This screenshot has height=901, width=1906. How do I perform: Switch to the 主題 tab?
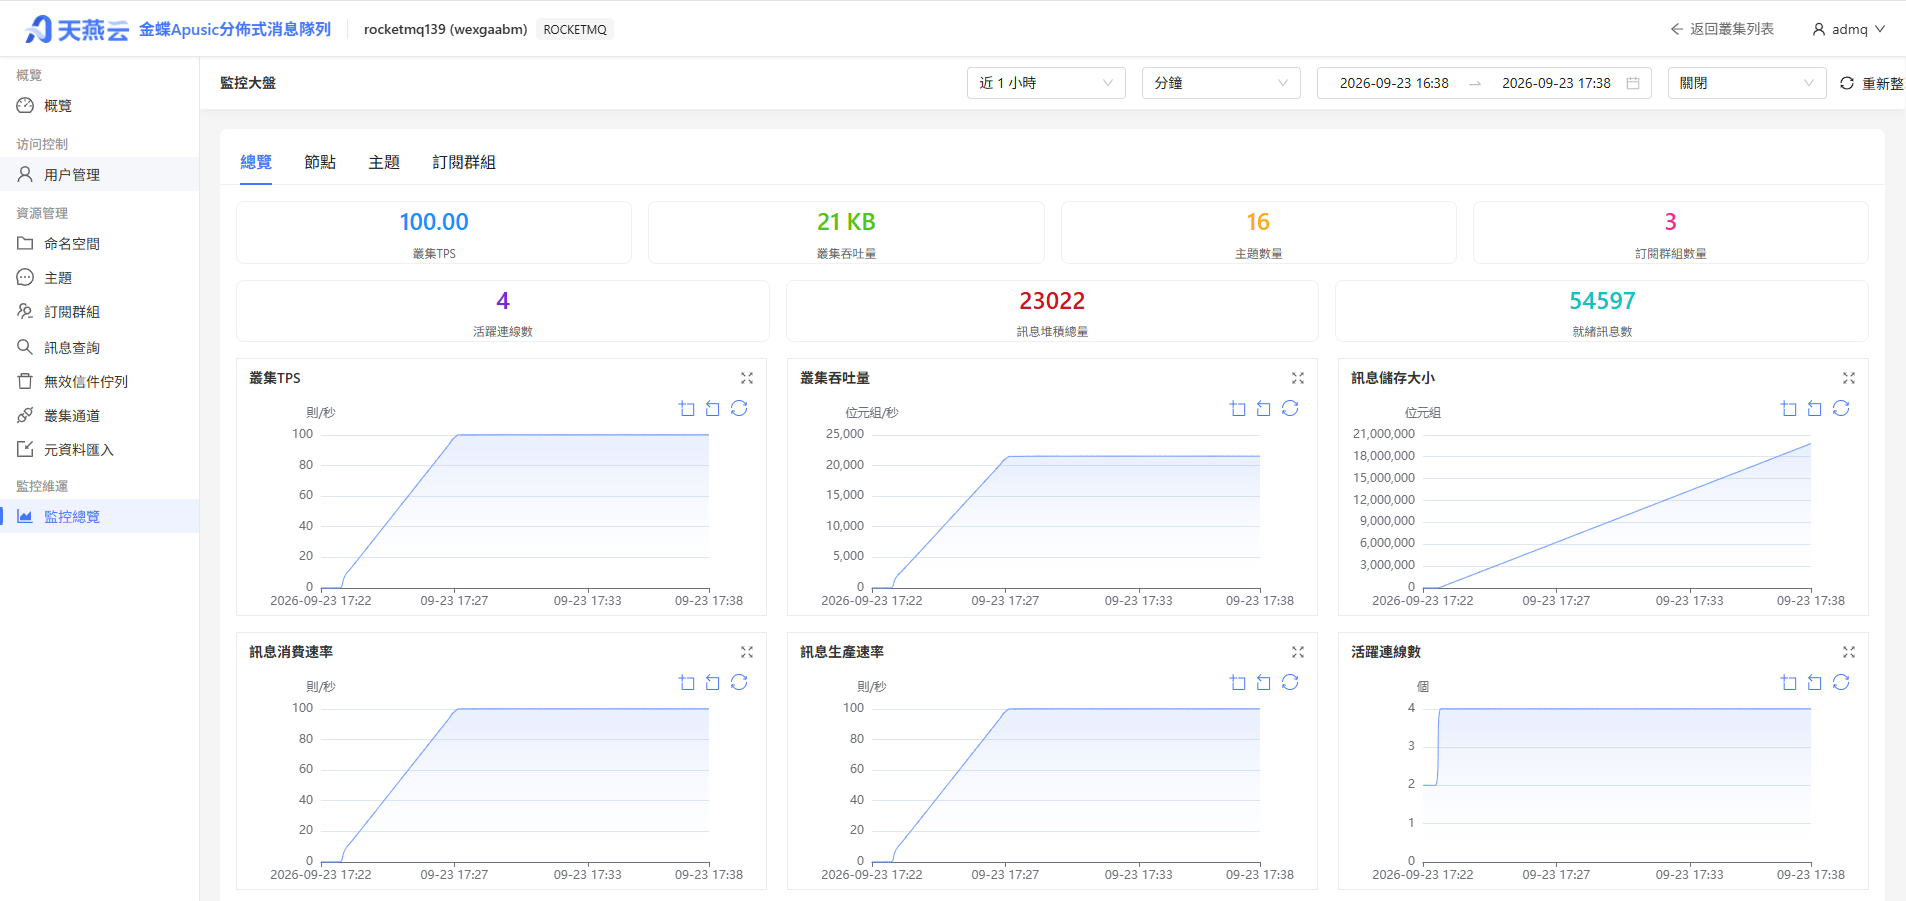pos(384,162)
